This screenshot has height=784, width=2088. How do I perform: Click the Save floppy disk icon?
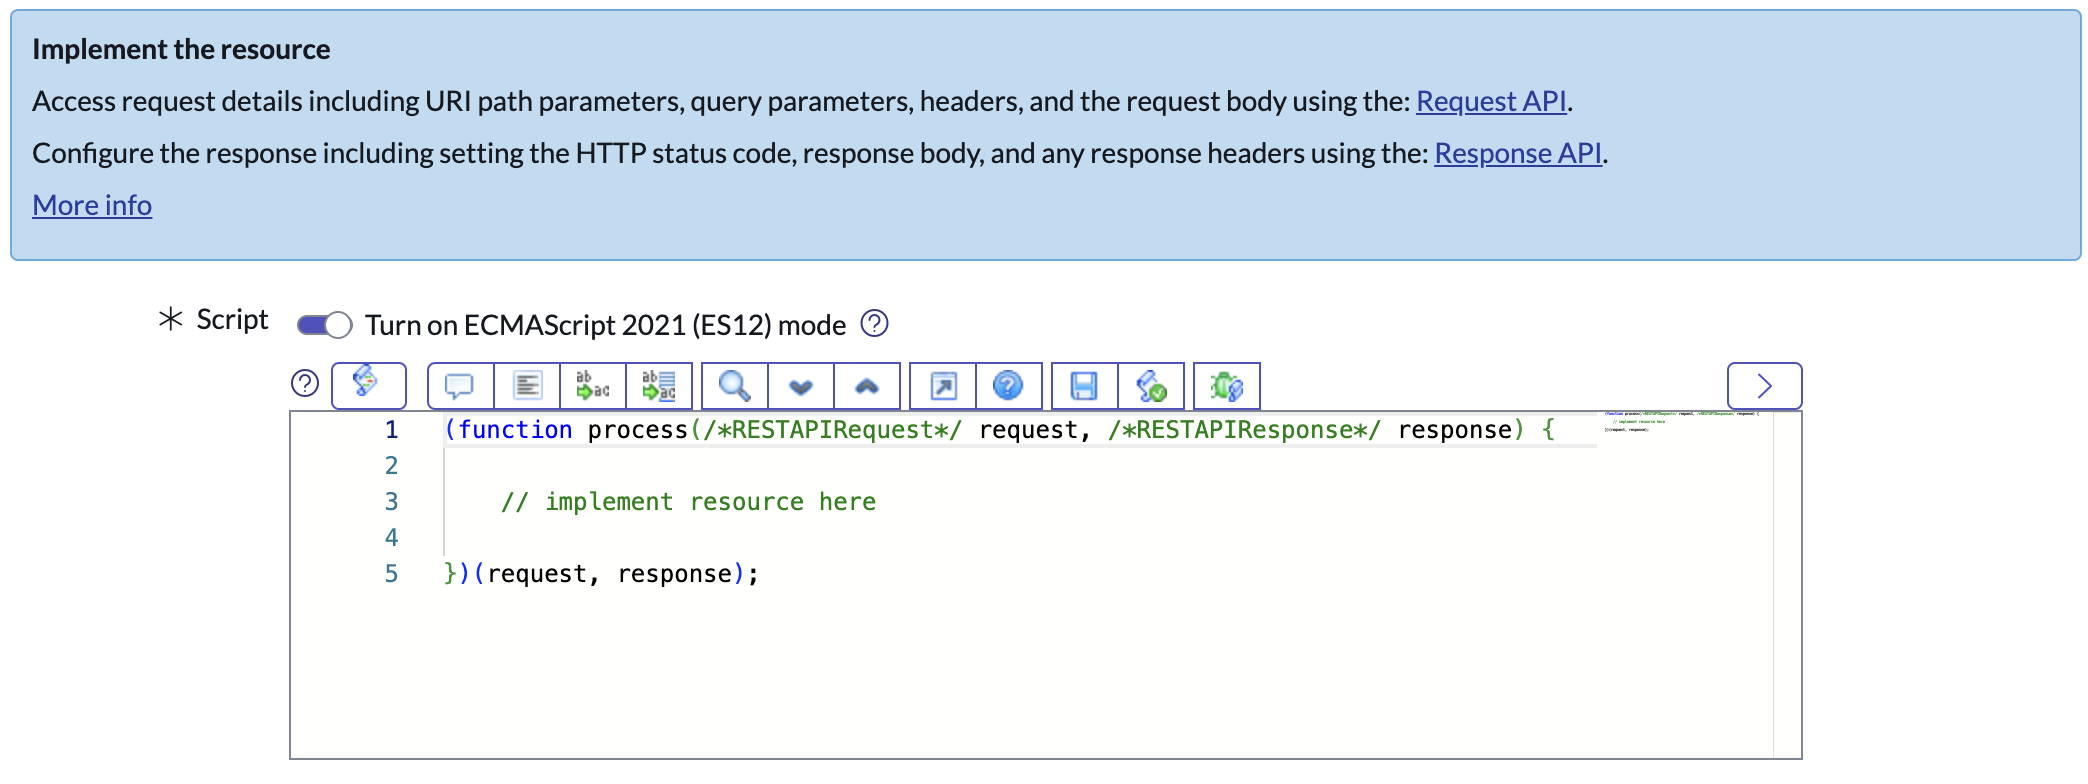coord(1085,386)
